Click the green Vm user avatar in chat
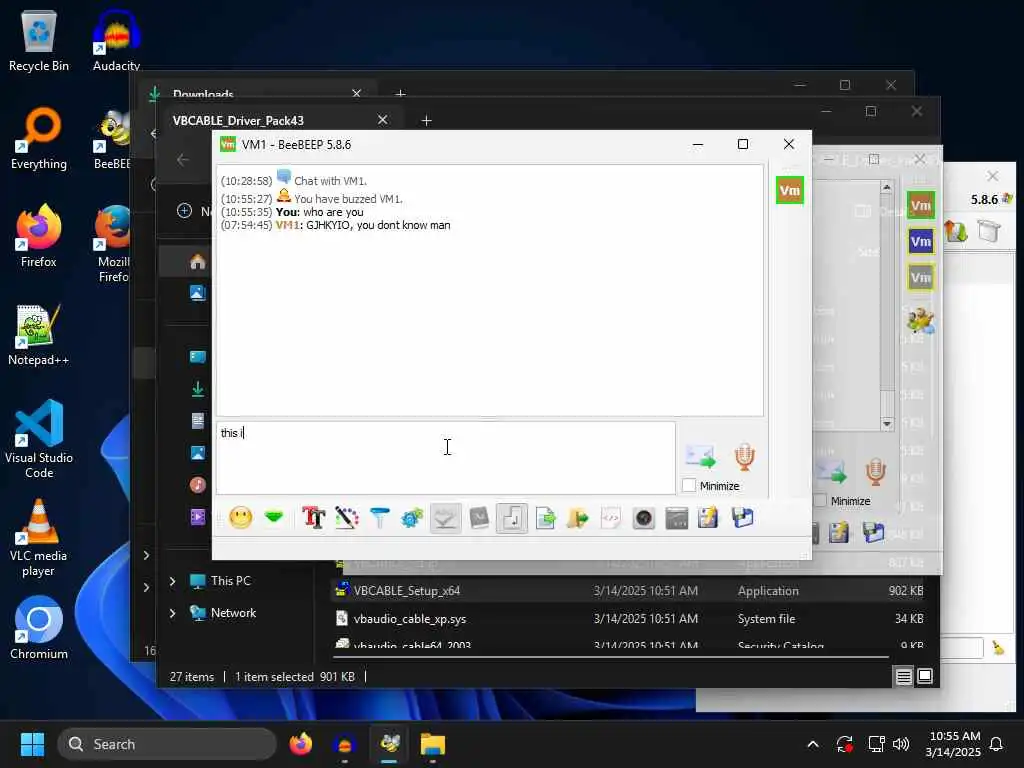This screenshot has width=1024, height=768. 790,191
